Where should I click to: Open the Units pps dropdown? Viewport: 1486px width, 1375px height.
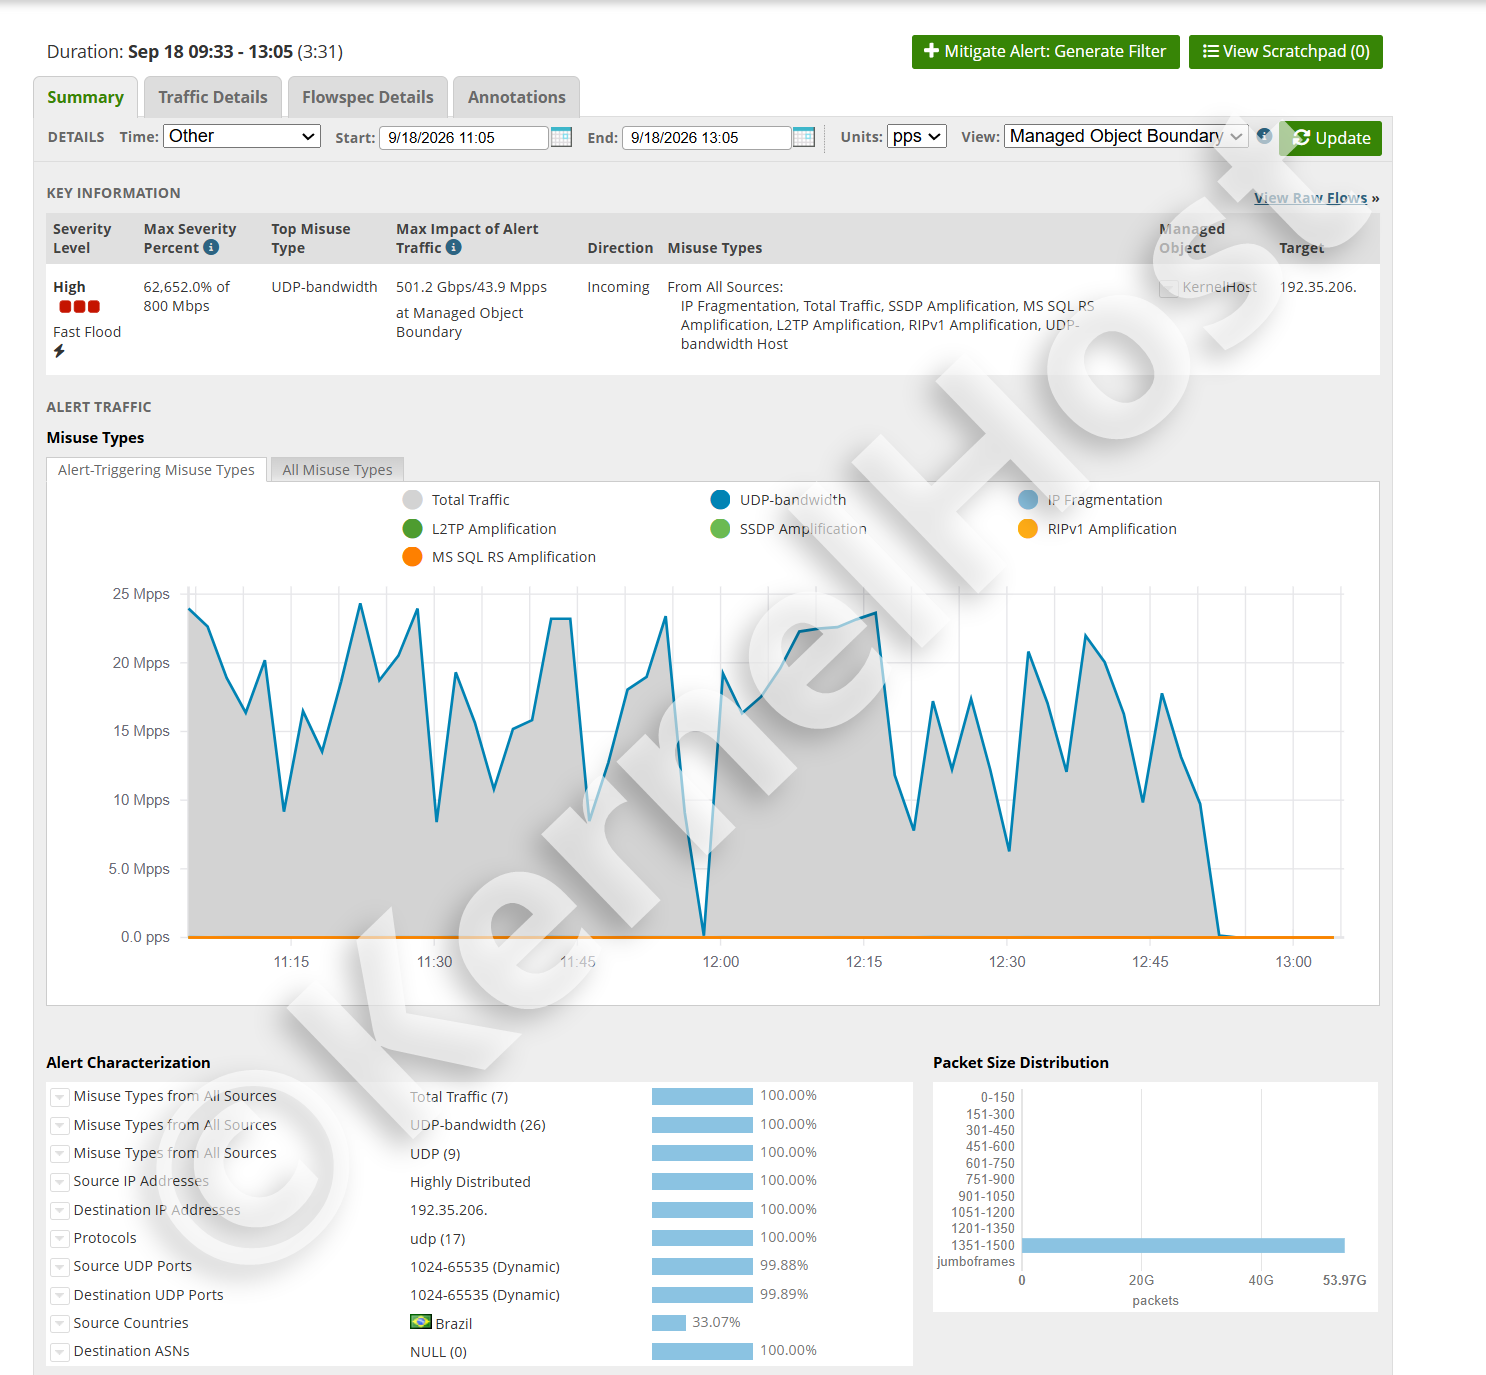(917, 136)
